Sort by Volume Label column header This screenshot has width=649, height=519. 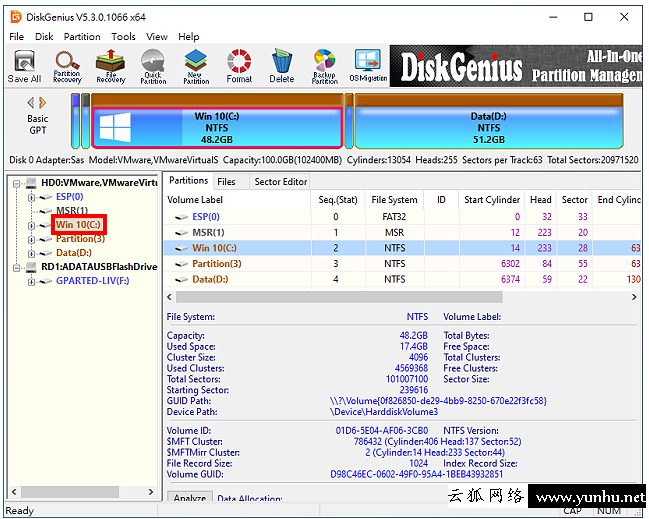[237, 200]
